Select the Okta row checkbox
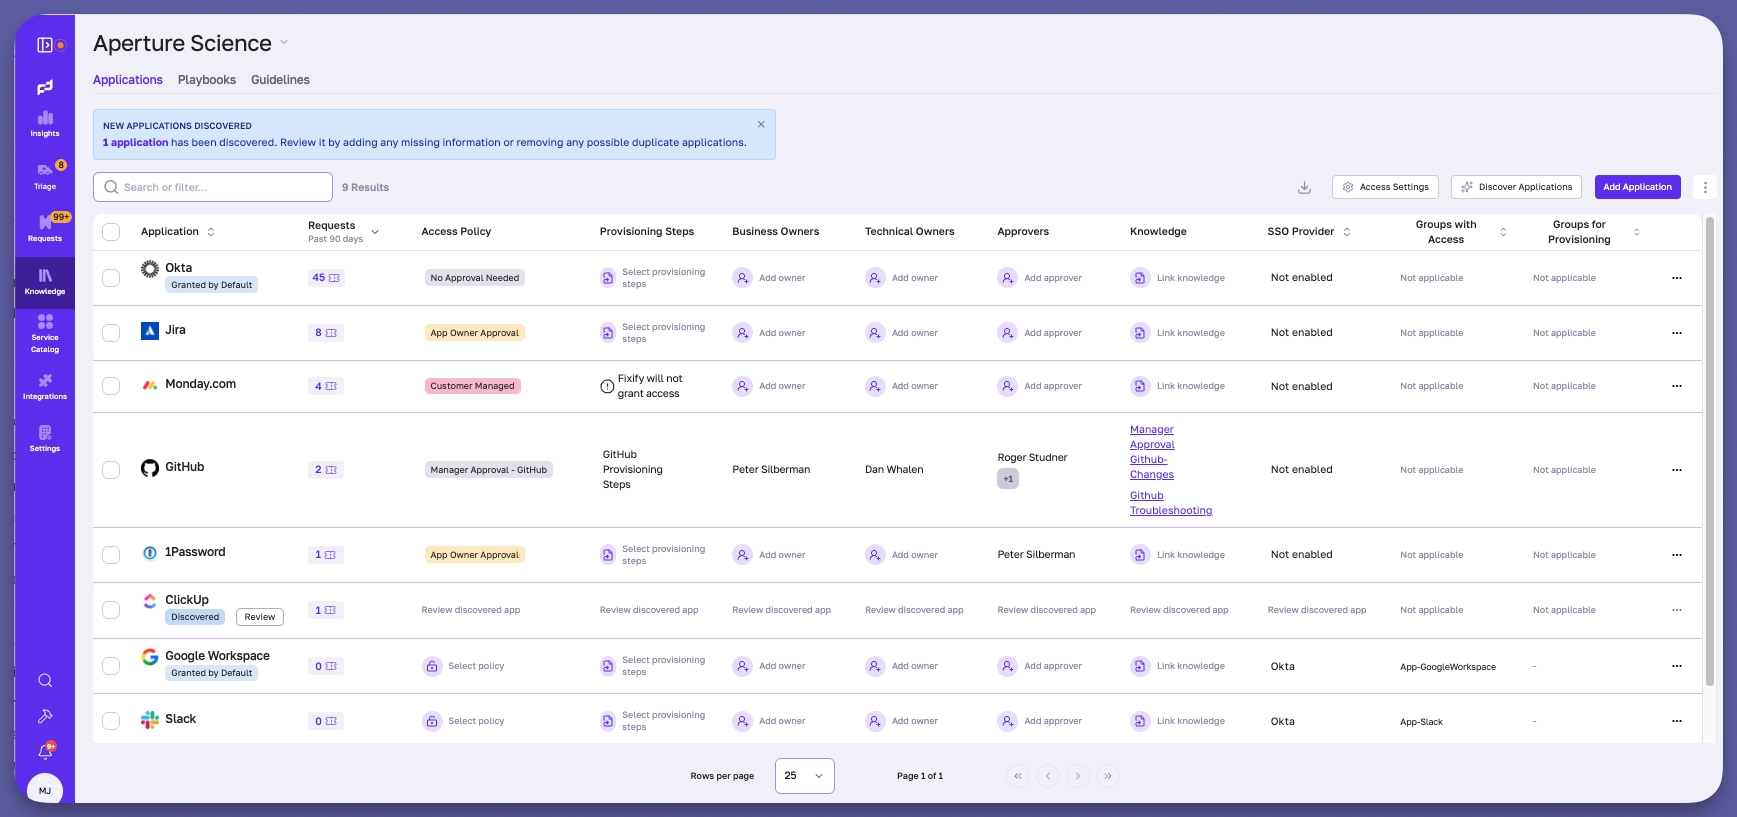Screen dimensions: 1737x817 click(111, 278)
